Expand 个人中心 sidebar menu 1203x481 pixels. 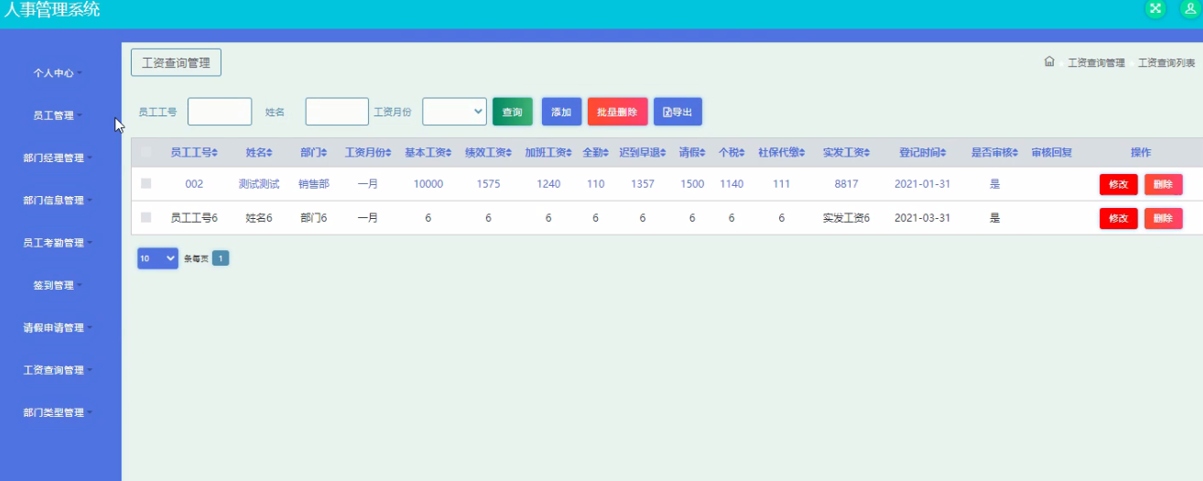coord(57,73)
